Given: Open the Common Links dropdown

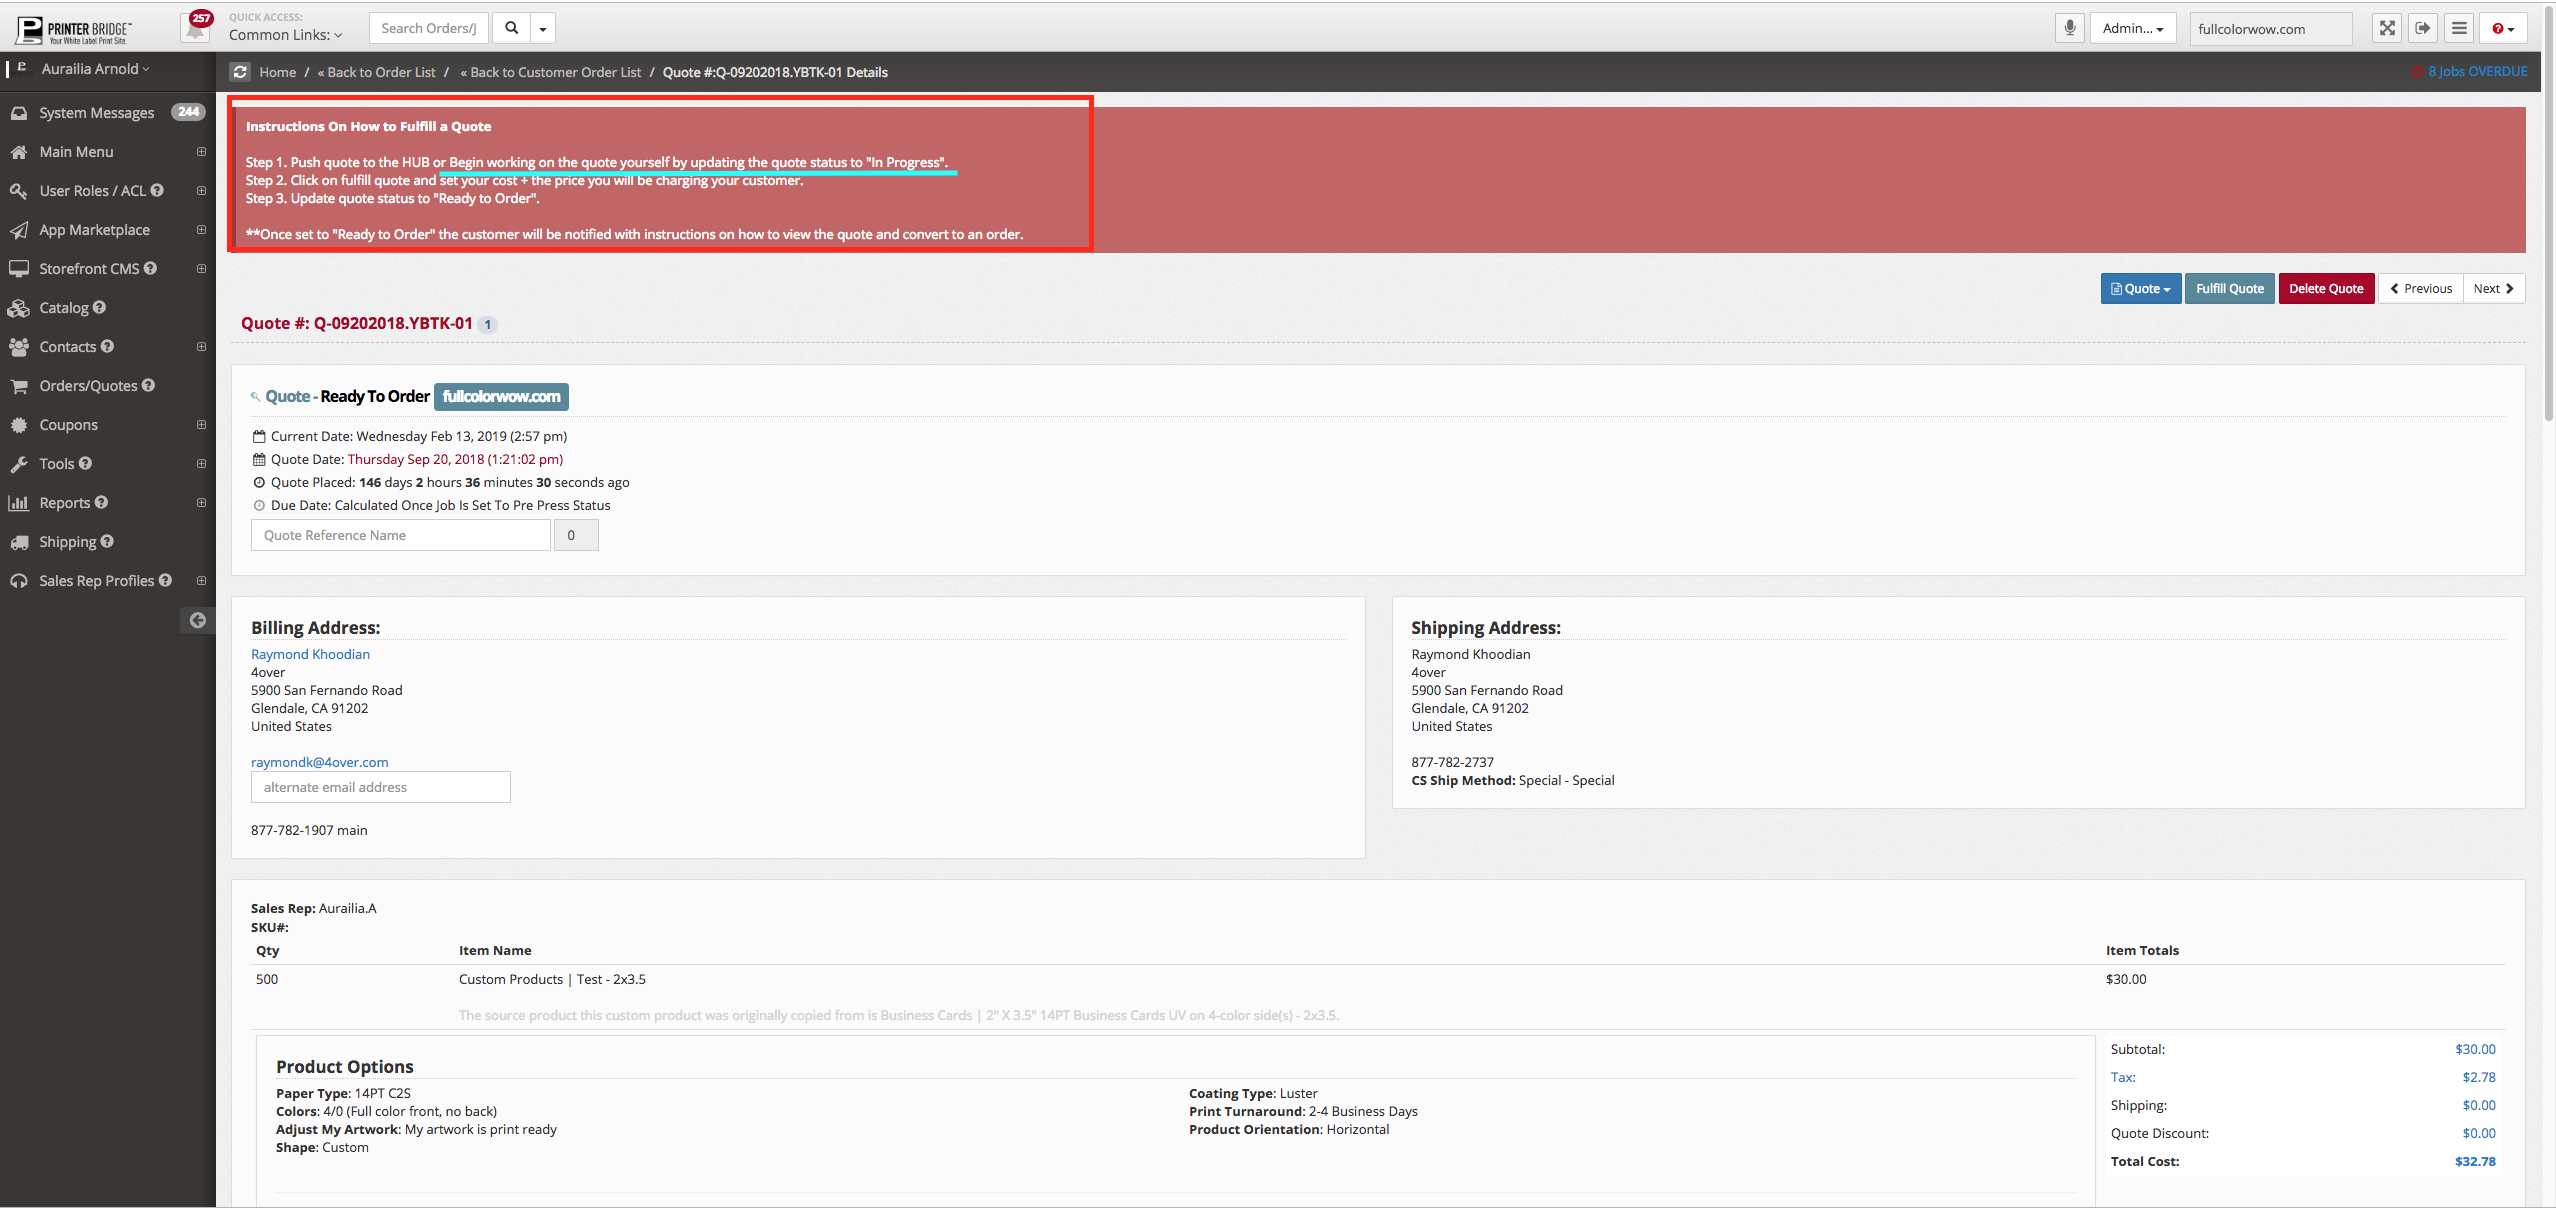Looking at the screenshot, I should 285,35.
